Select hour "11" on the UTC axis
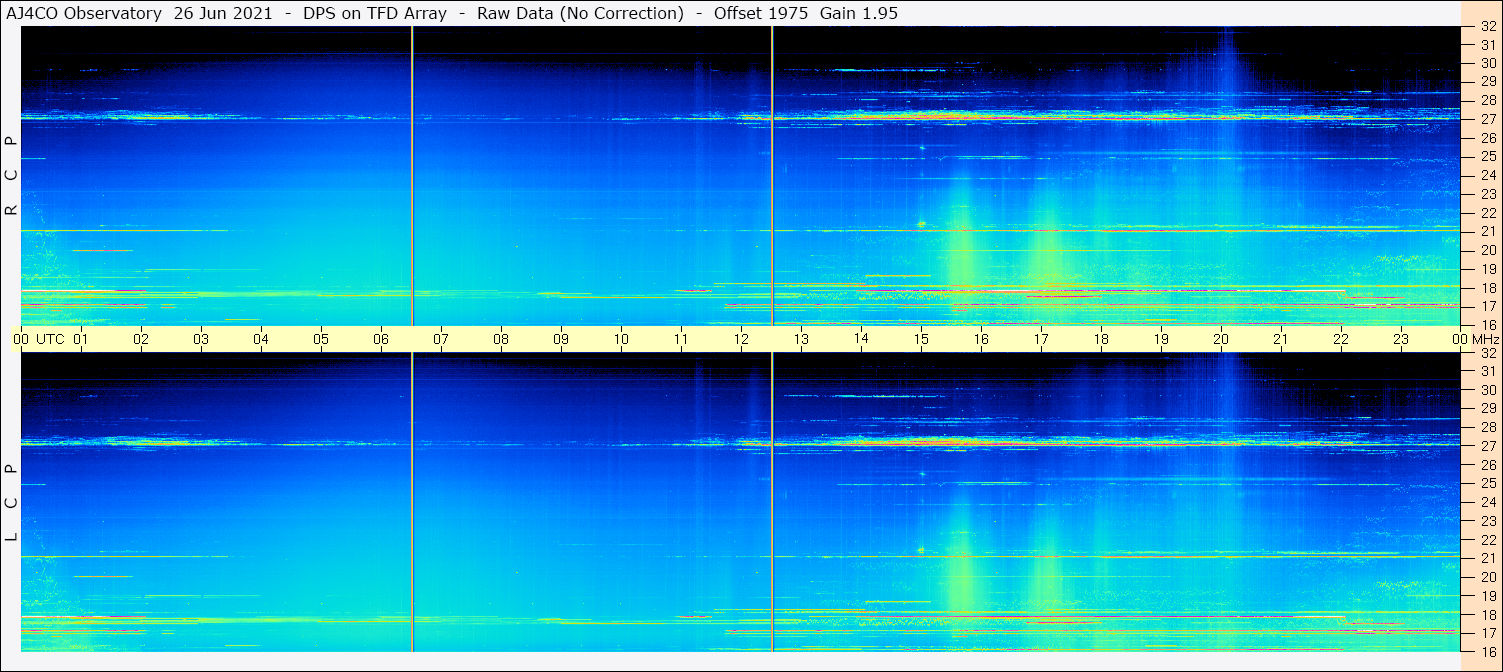 (681, 339)
